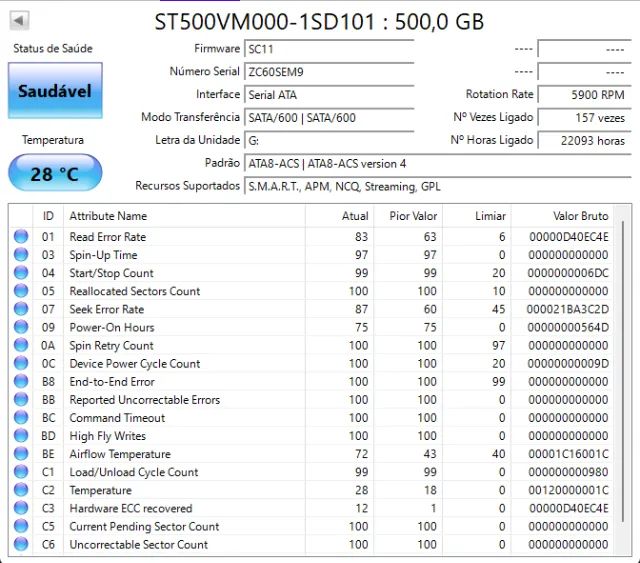Select the Load/Unload Cycle Count name
Viewport: 640px width, 563px height.
(134, 472)
